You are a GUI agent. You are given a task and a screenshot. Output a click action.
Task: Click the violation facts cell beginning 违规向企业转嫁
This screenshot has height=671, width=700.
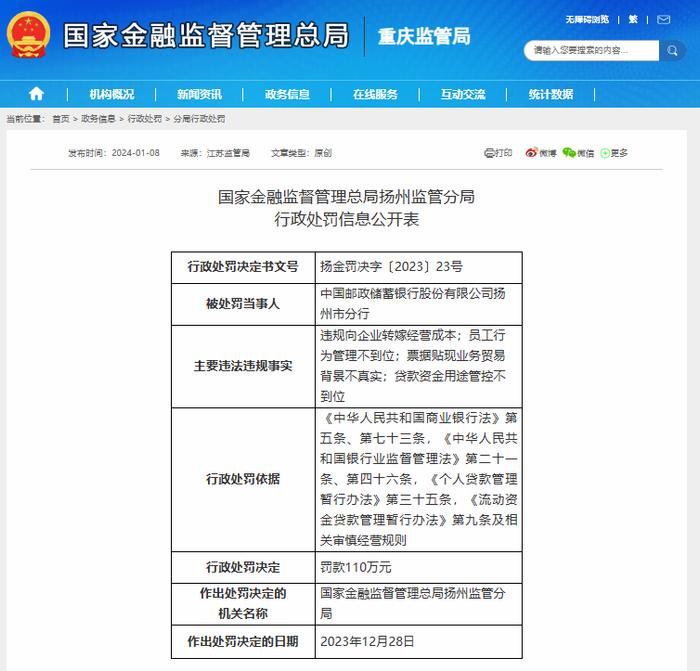(x=419, y=366)
